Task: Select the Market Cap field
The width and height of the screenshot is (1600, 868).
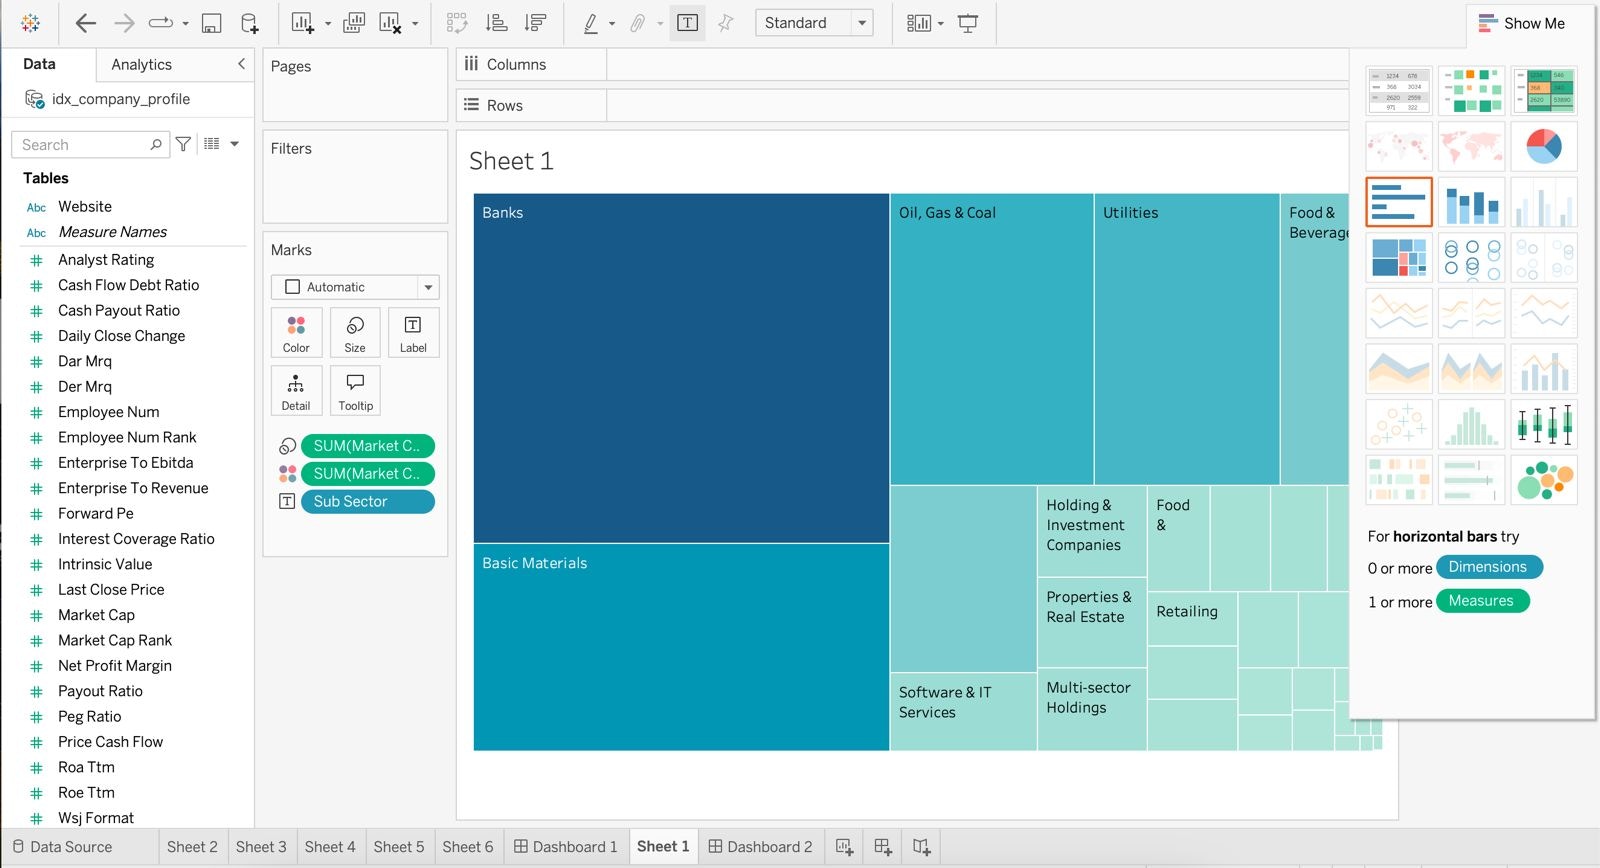Action: (96, 615)
